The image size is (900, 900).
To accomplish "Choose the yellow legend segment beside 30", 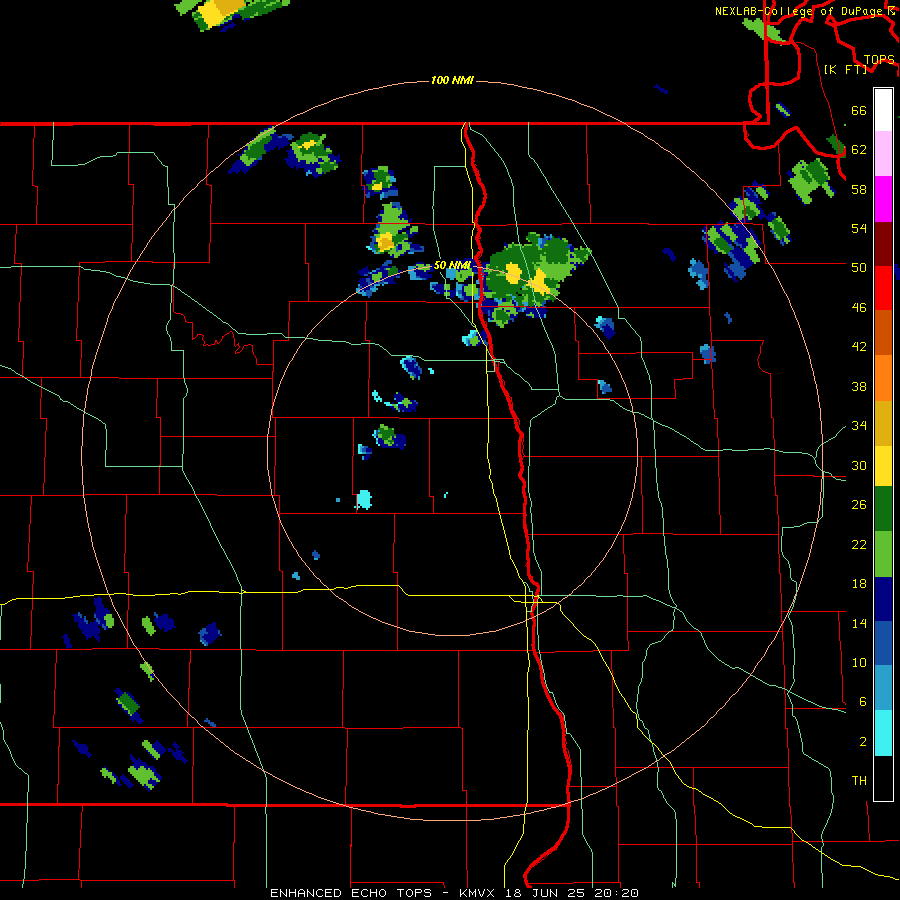I will click(883, 466).
